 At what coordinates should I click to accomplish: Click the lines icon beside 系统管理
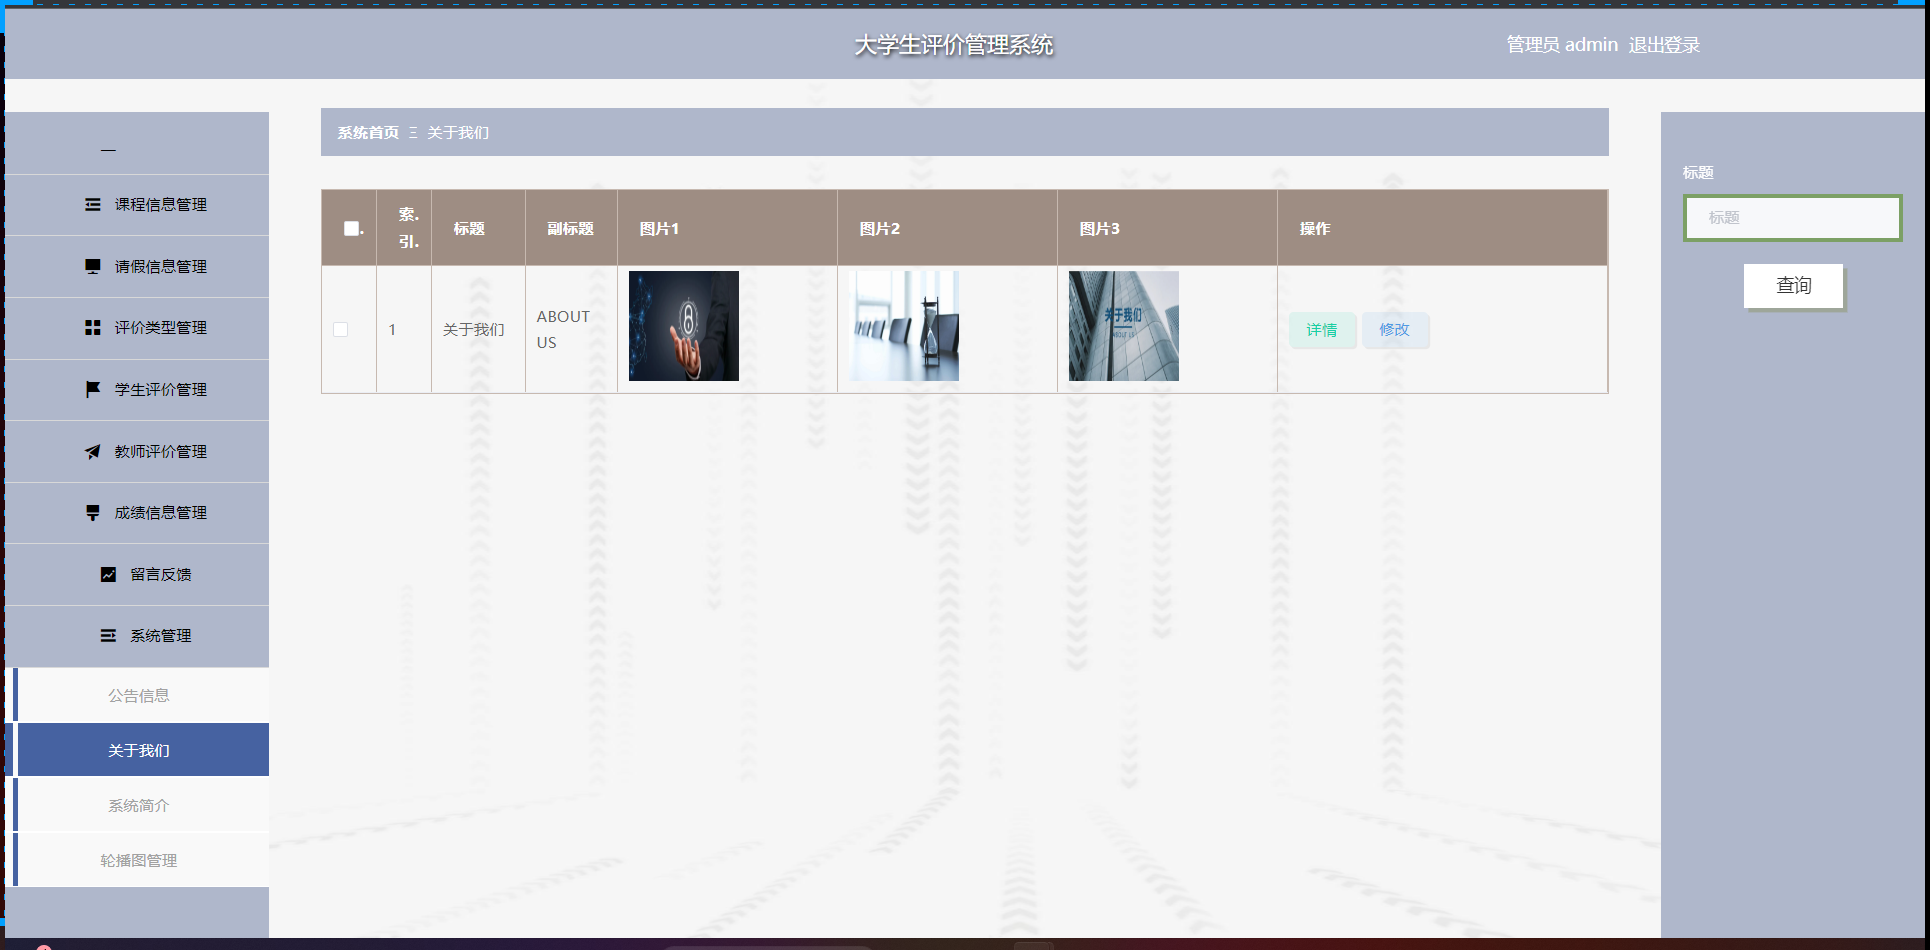[108, 636]
